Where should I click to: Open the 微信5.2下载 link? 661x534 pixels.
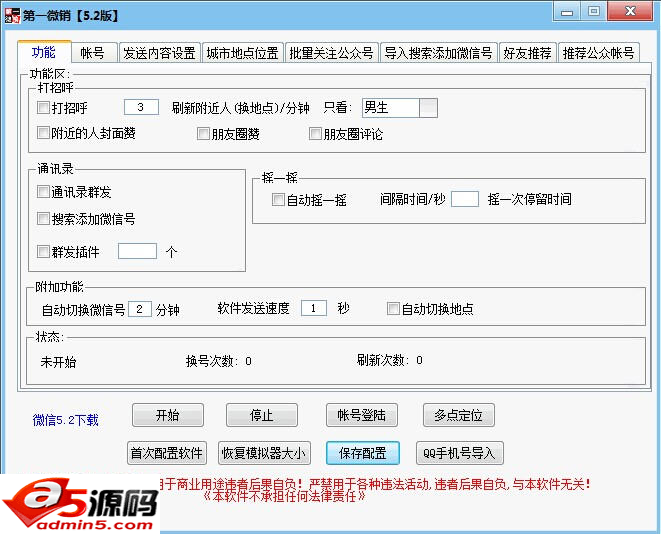click(x=65, y=420)
